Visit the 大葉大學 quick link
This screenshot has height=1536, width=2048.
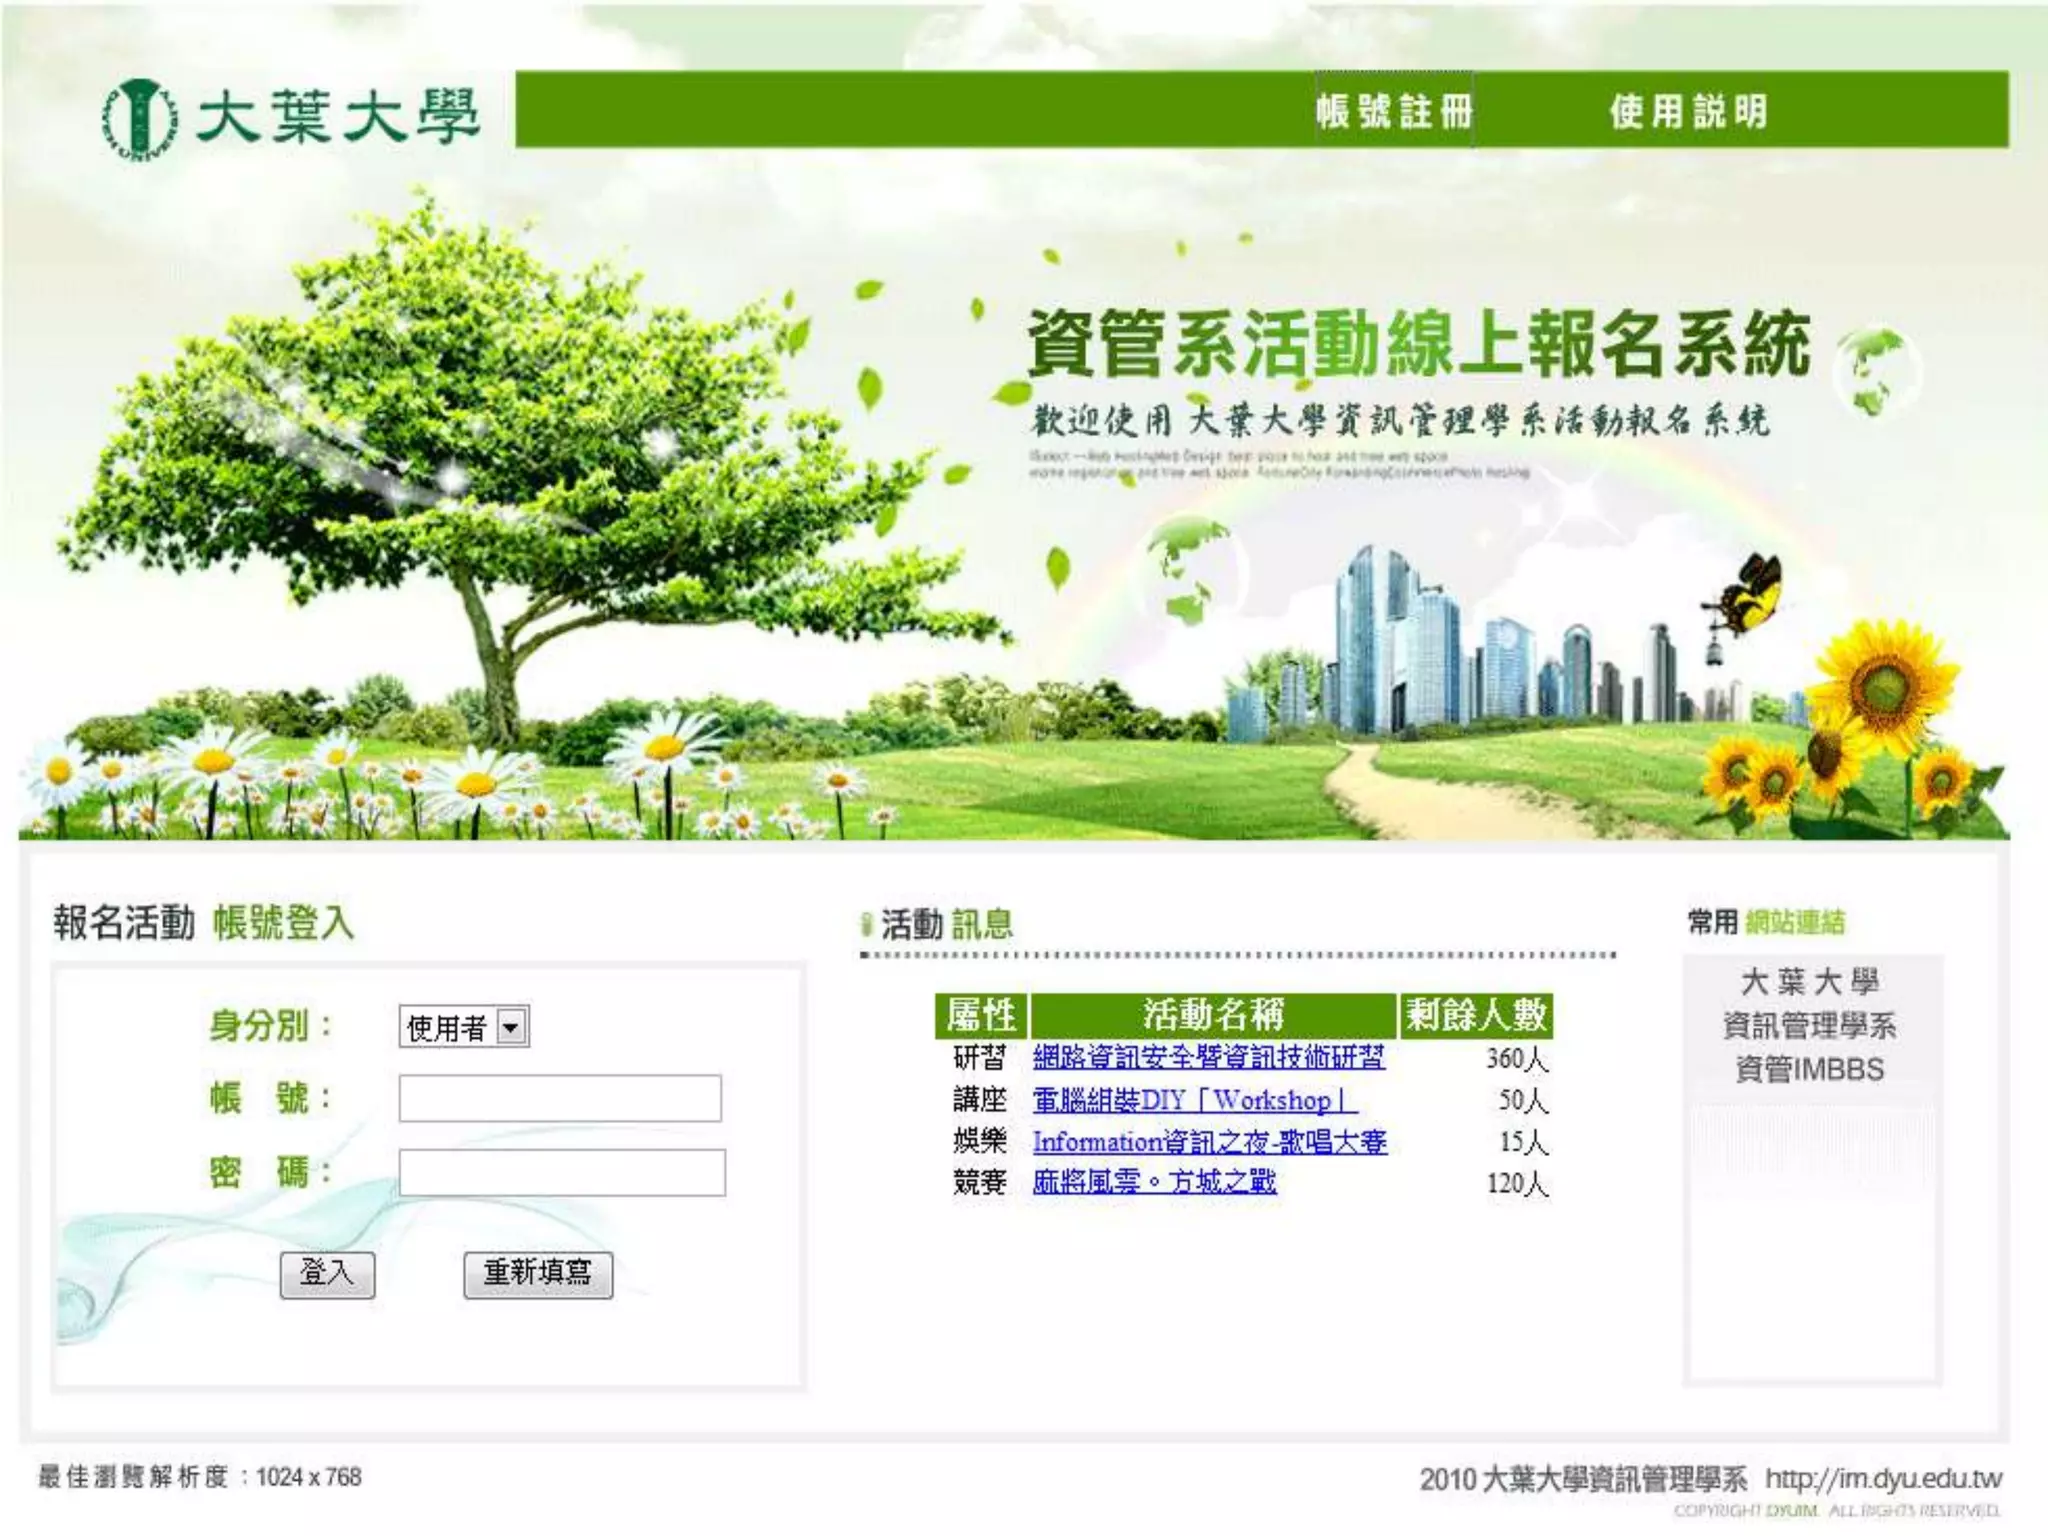pos(1809,982)
